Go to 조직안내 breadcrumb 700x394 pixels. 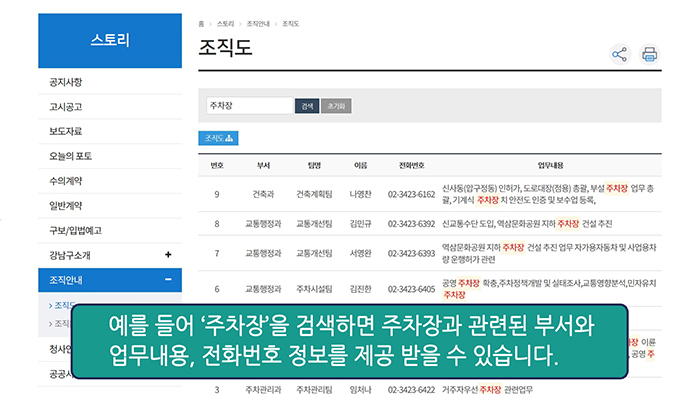pyautogui.click(x=258, y=24)
